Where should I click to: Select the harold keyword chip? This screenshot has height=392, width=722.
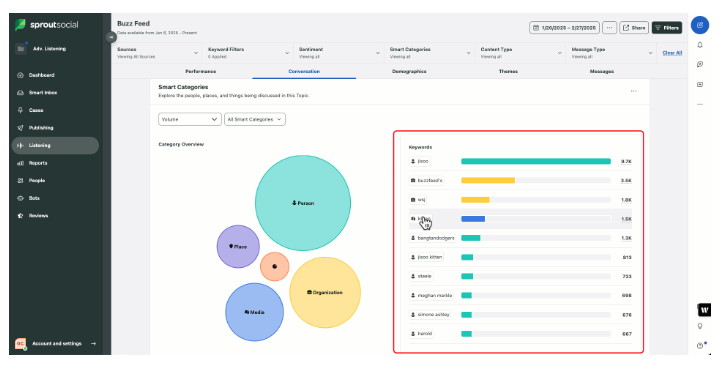click(x=421, y=333)
